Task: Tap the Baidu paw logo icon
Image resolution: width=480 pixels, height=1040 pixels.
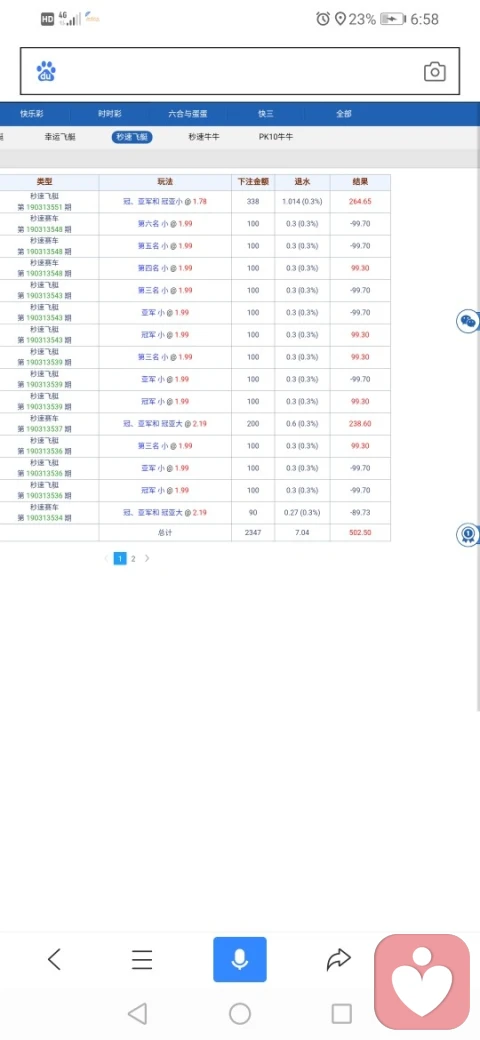Action: point(46,72)
